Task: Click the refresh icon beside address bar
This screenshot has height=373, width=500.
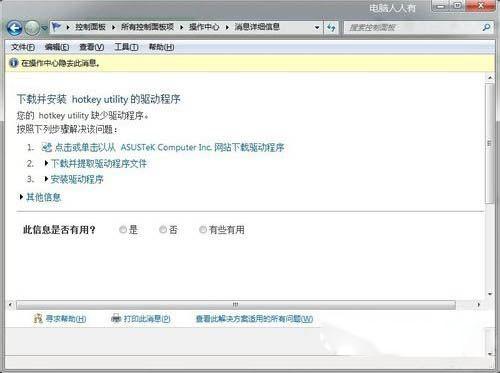Action: (x=331, y=28)
